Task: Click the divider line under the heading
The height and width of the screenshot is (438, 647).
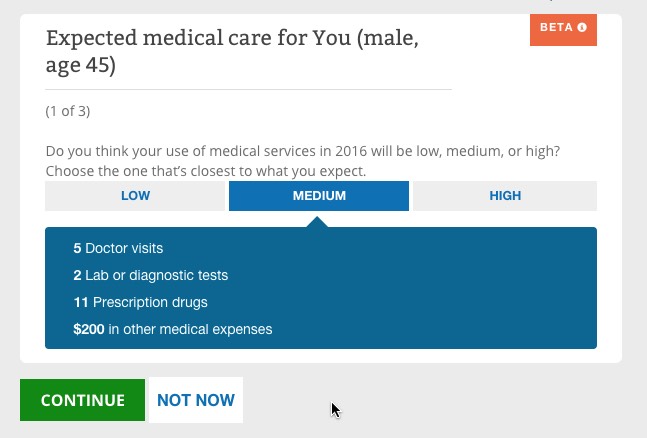Action: pyautogui.click(x=248, y=90)
